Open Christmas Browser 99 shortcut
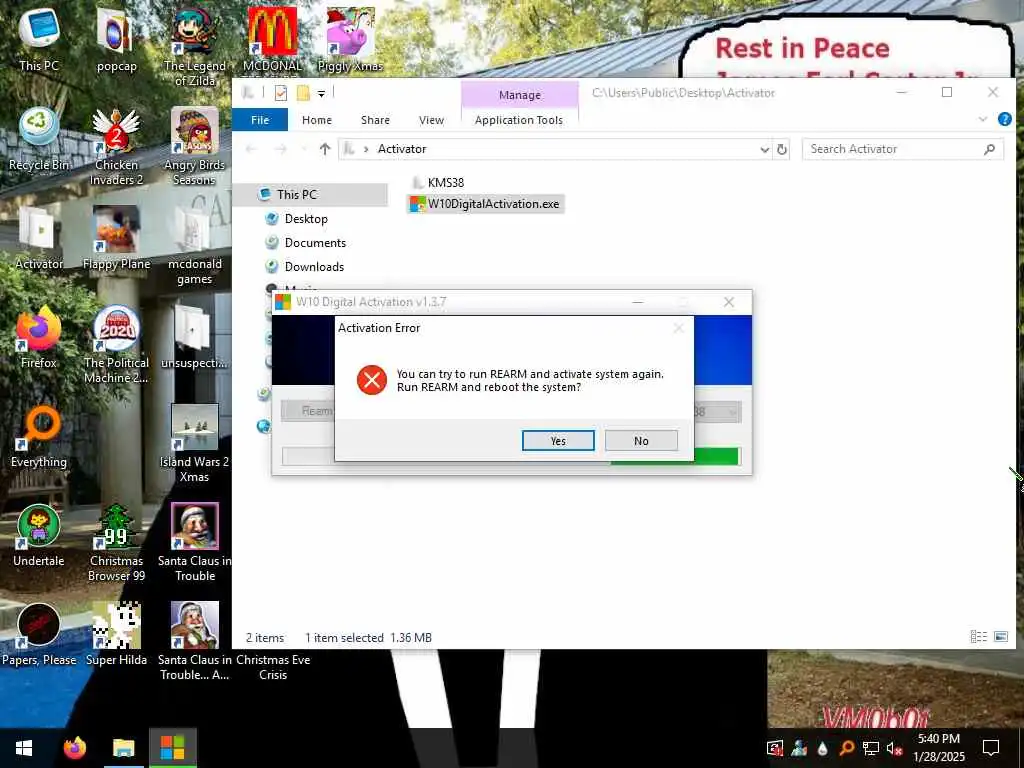This screenshot has width=1024, height=768. coord(116,542)
